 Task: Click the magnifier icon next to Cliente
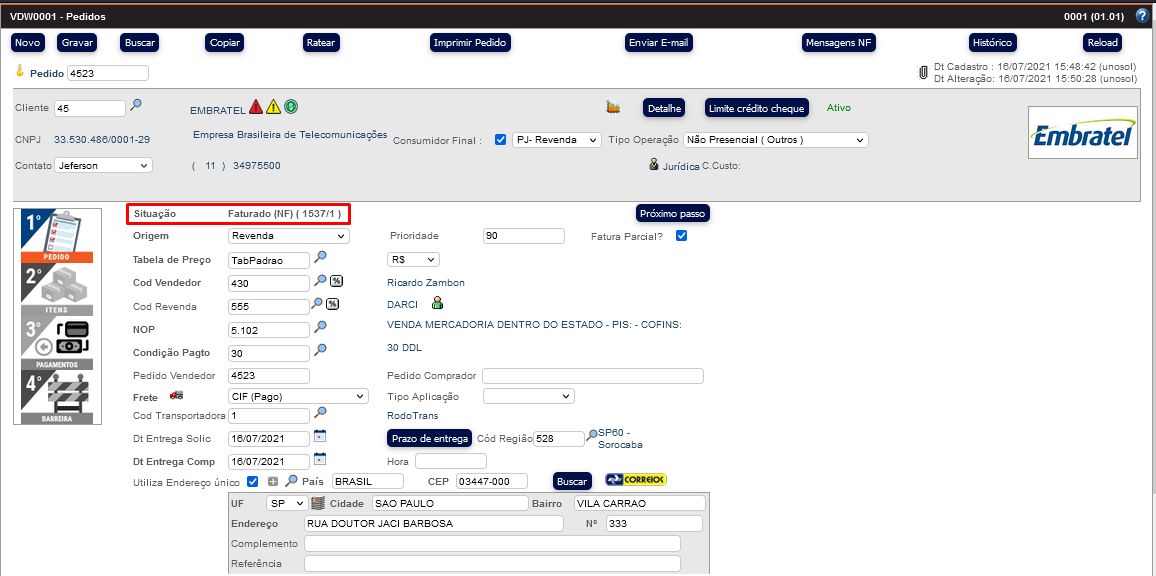coord(136,105)
